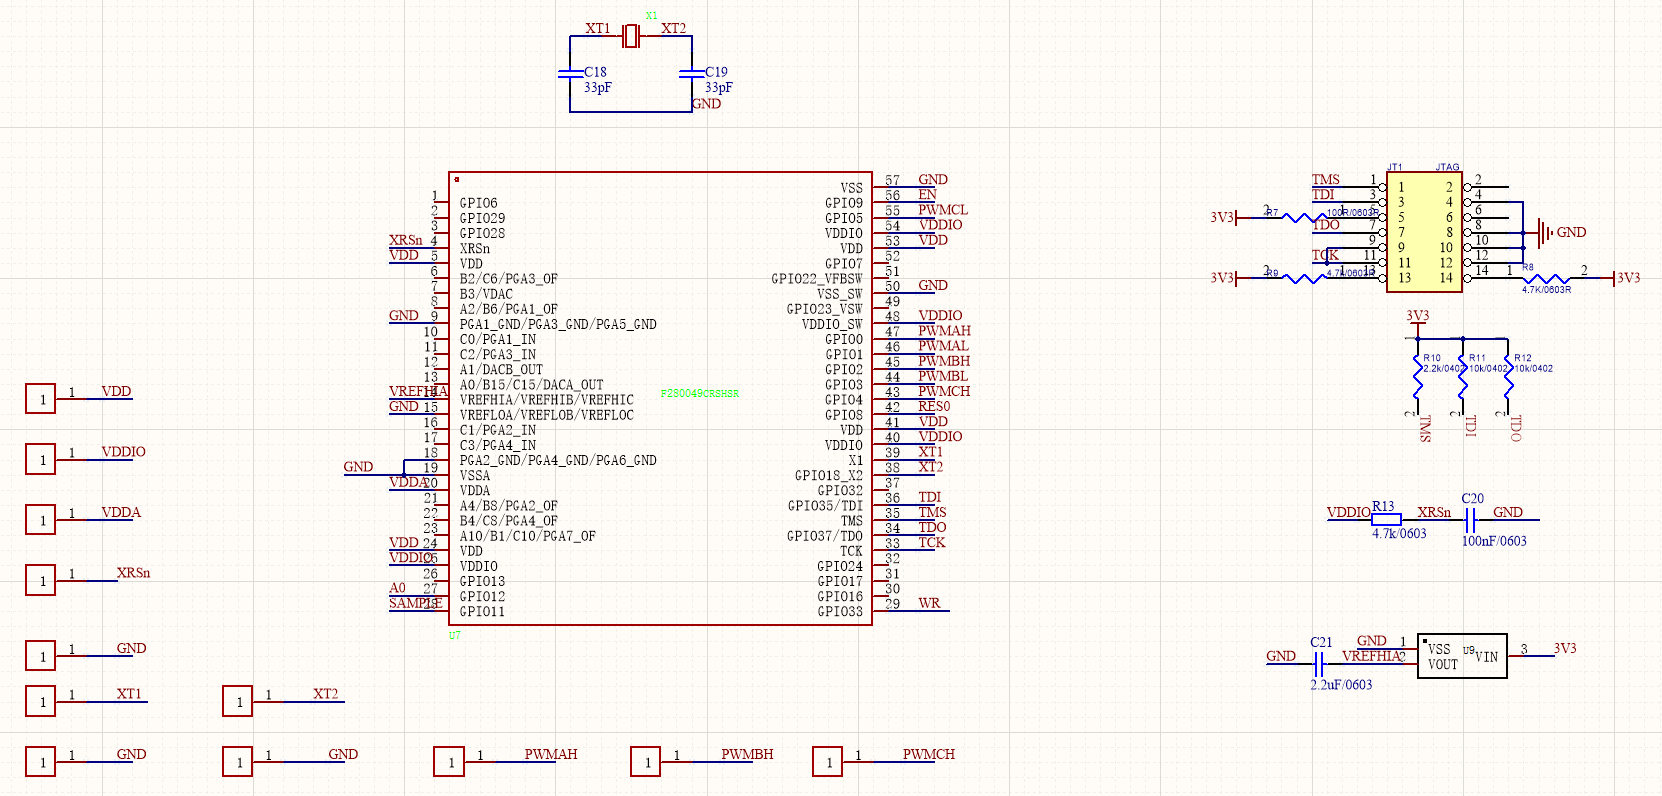The height and width of the screenshot is (796, 1662).
Task: Select the XT2 test point pad
Action: click(x=238, y=701)
